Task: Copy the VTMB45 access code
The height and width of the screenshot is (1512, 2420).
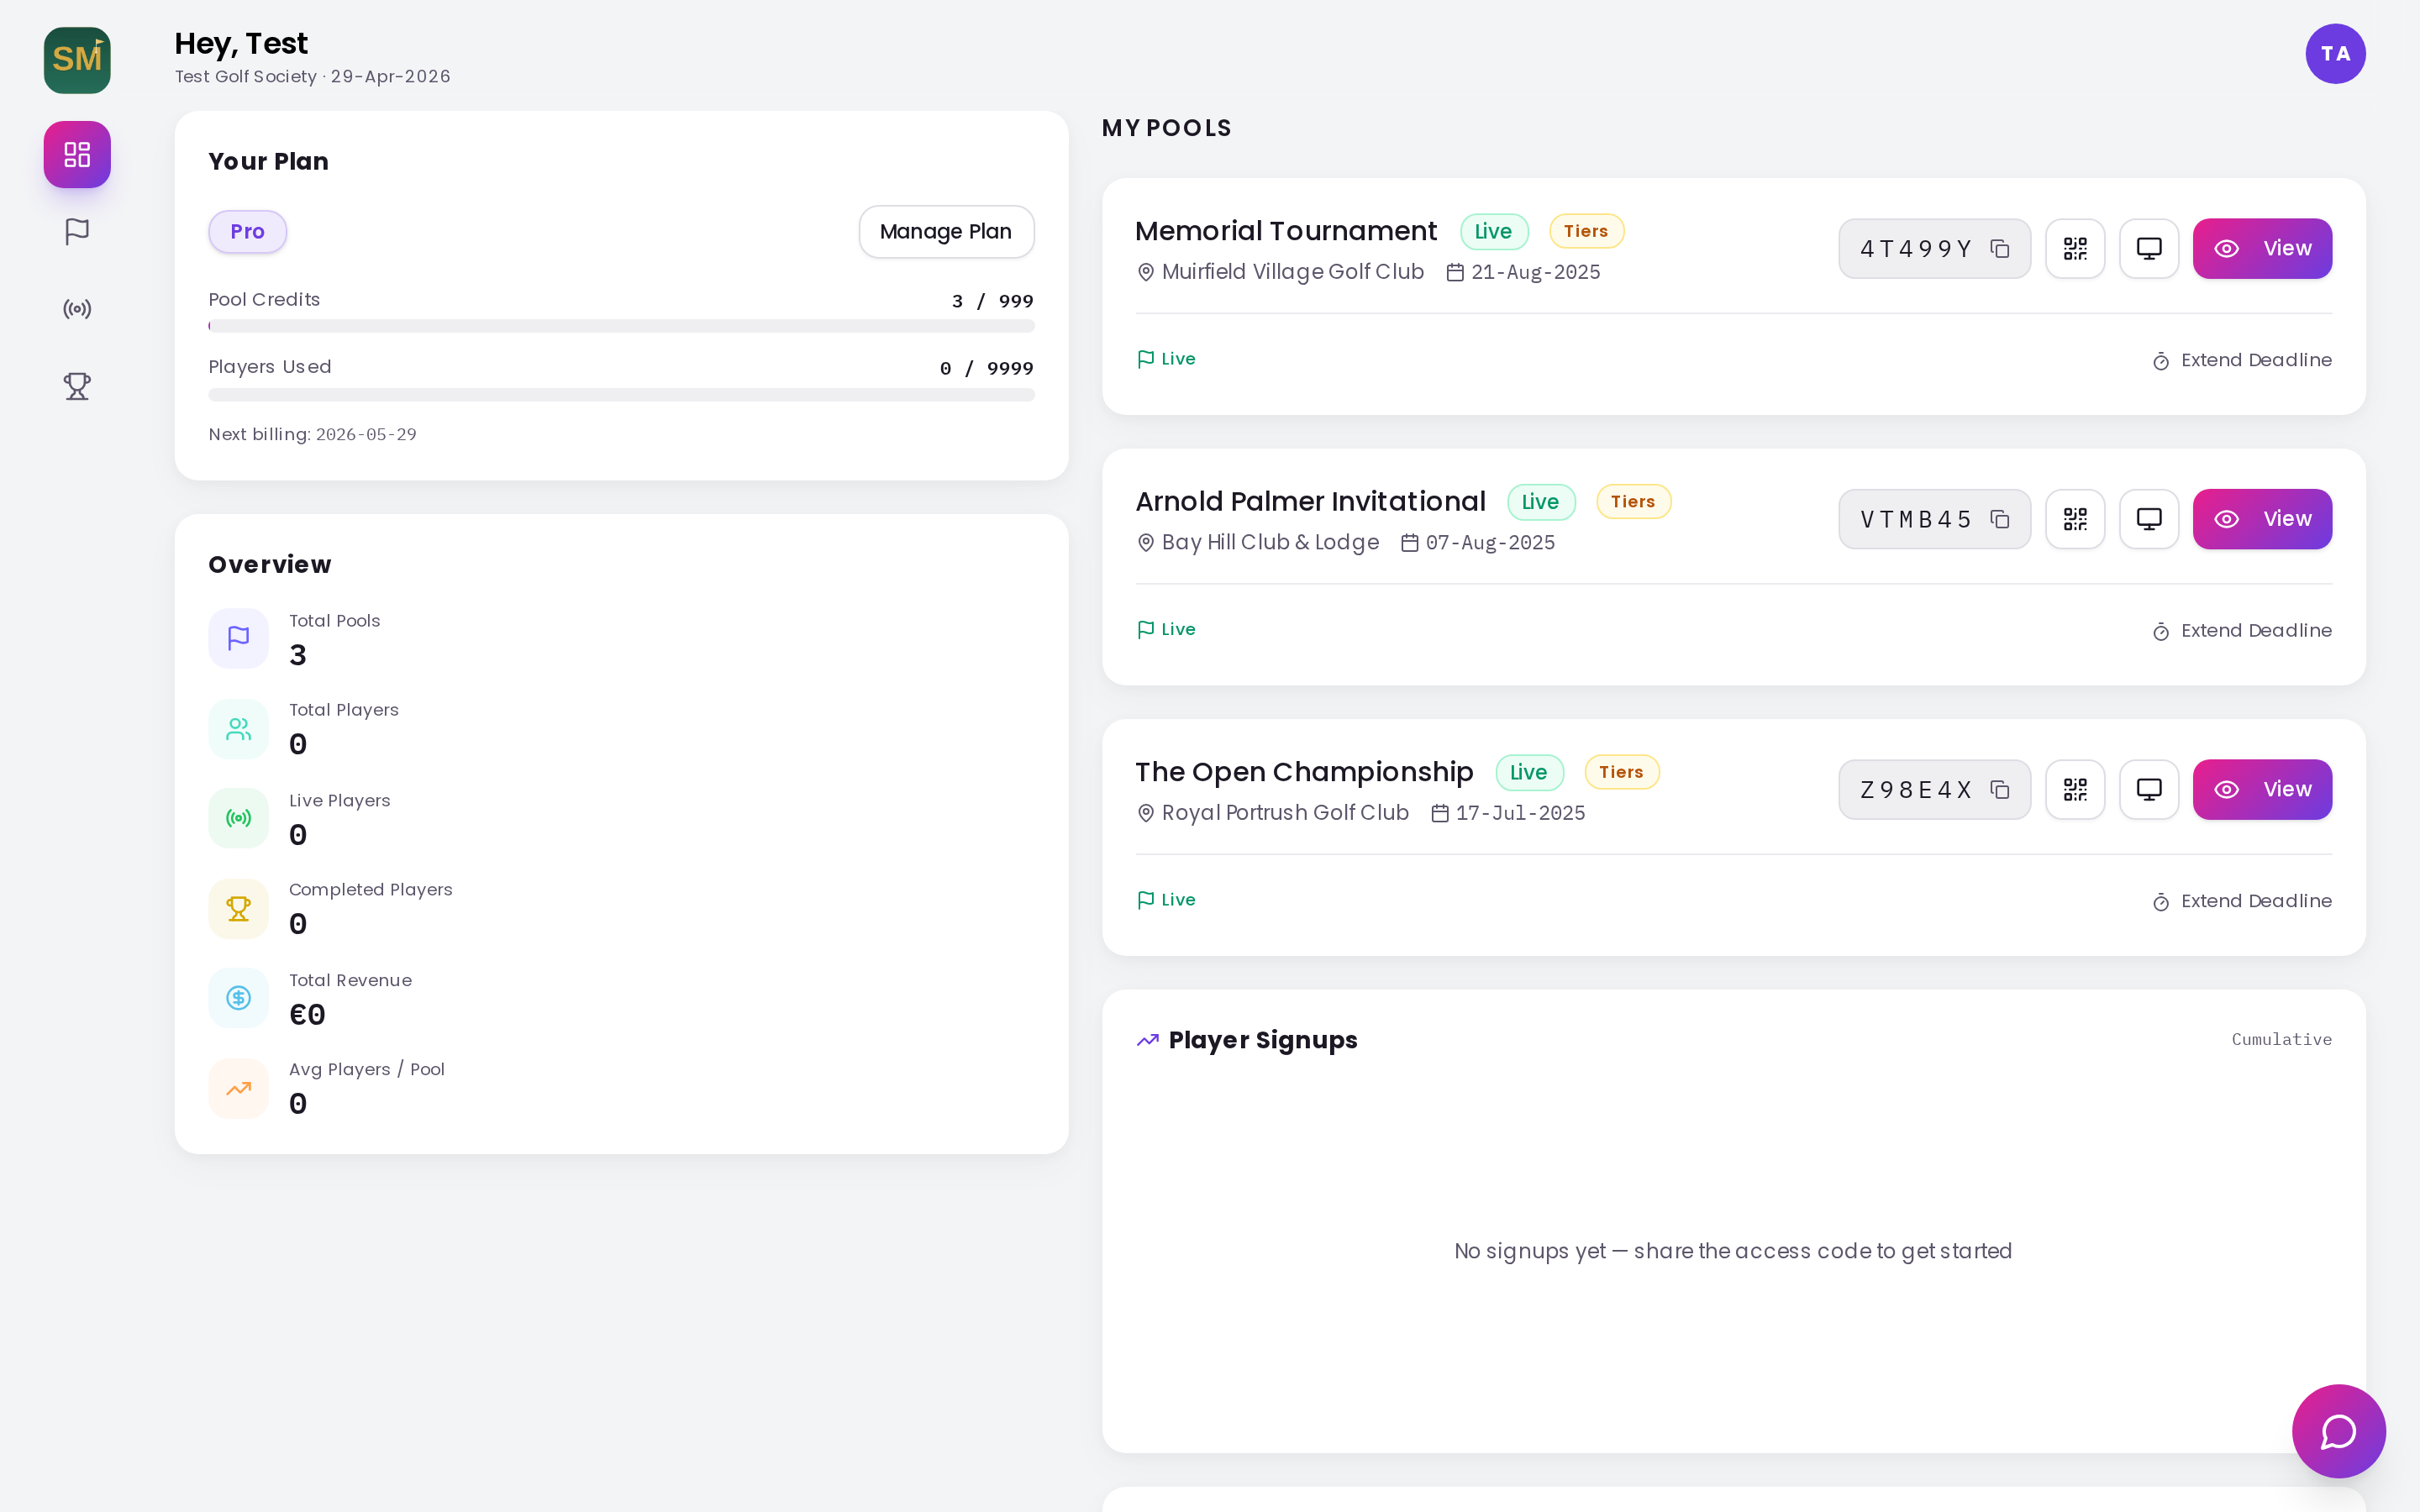Action: (2000, 519)
